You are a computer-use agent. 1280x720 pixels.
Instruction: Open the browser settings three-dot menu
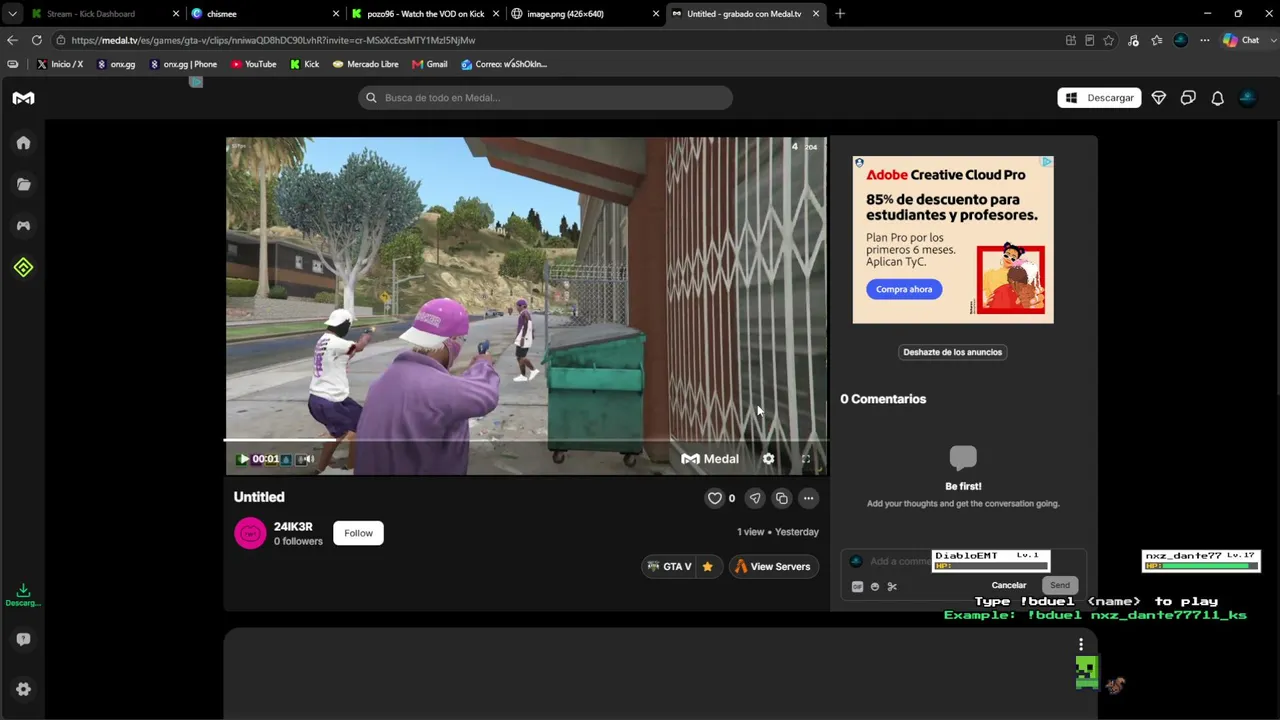pyautogui.click(x=1204, y=40)
